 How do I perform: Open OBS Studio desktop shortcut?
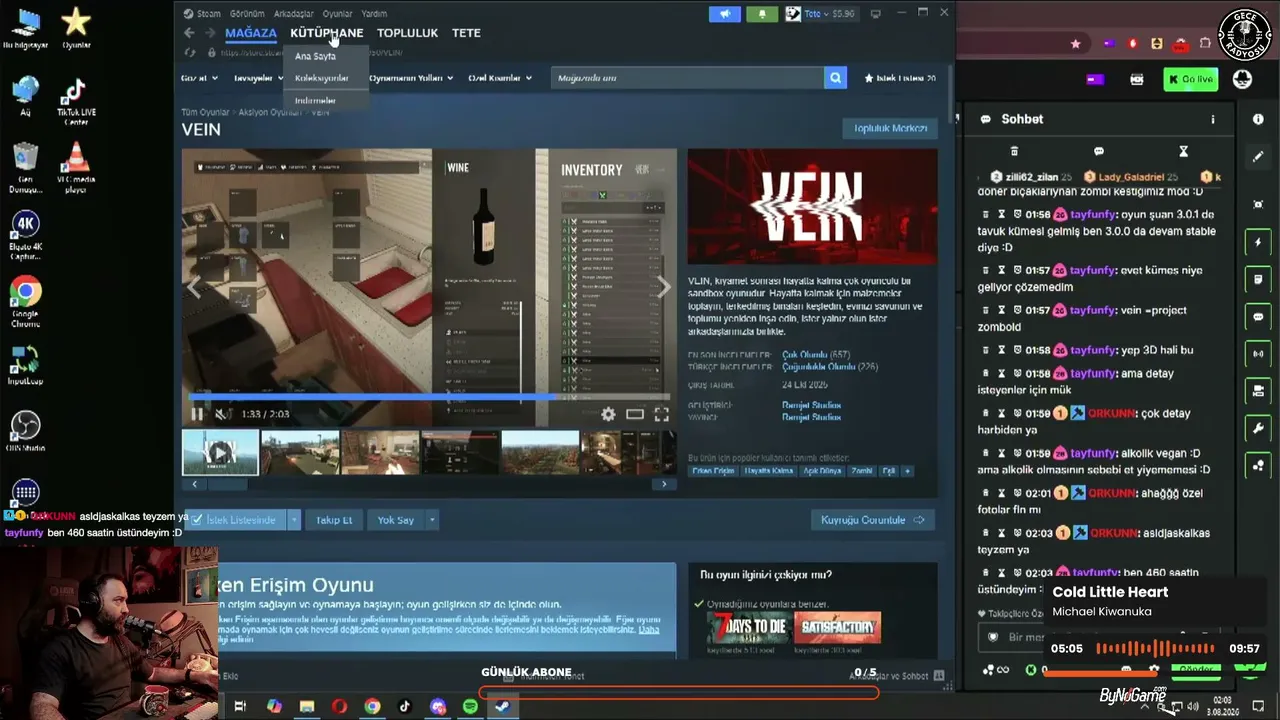(26, 432)
